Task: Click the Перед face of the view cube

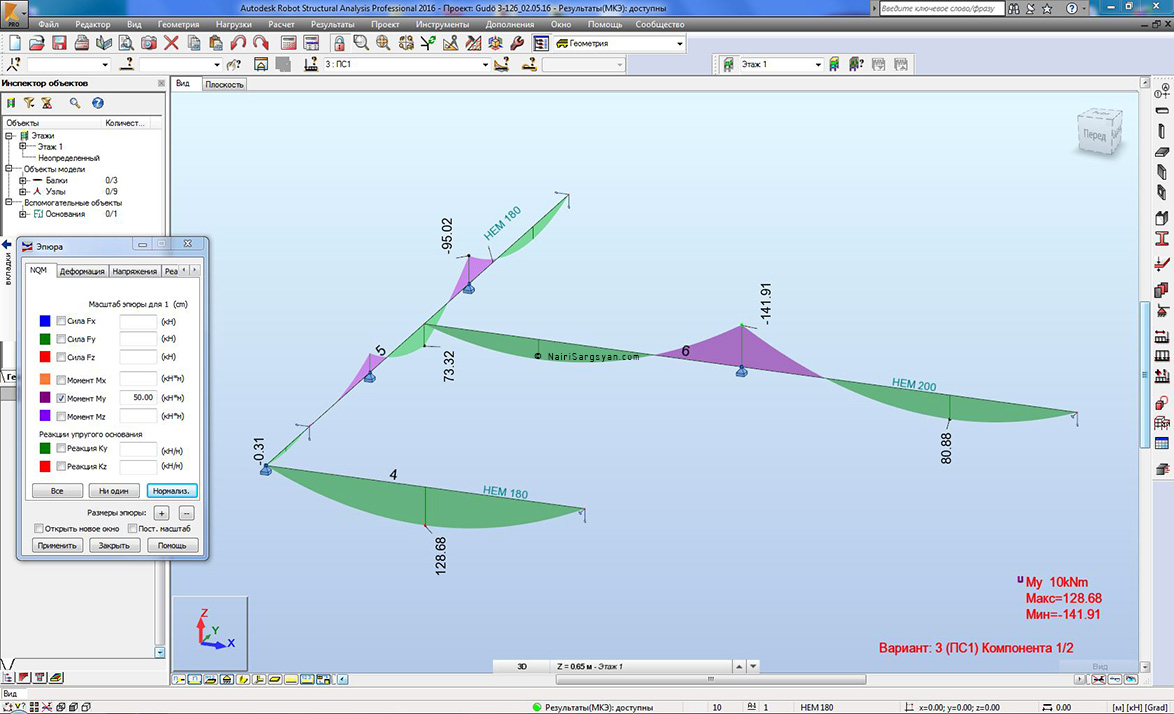Action: pos(1095,135)
